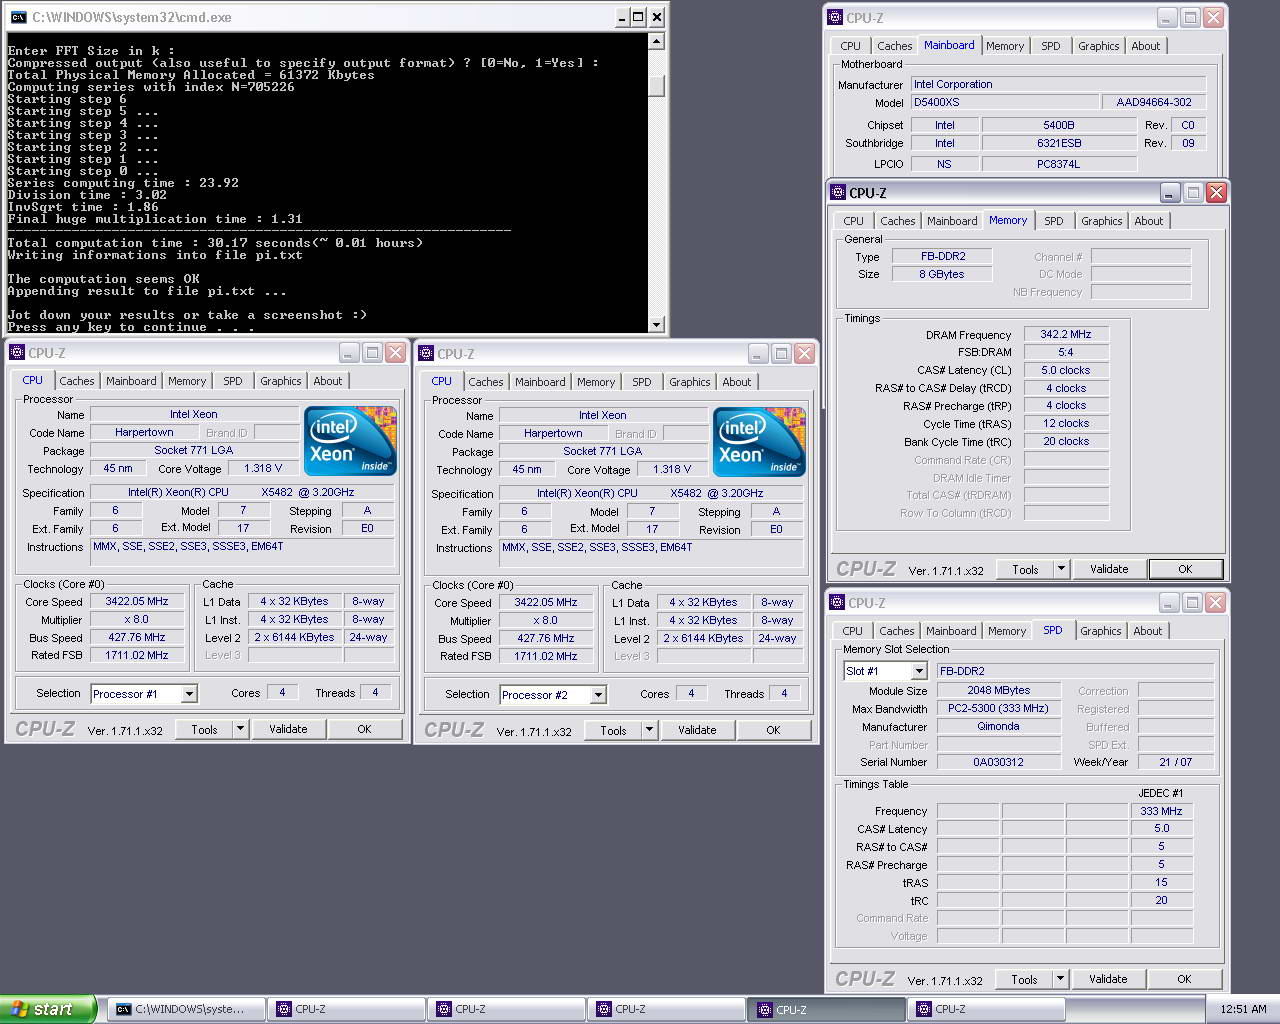Click Core Voltage 1.318 V in Processor #1 window
This screenshot has height=1024, width=1280.
click(263, 468)
